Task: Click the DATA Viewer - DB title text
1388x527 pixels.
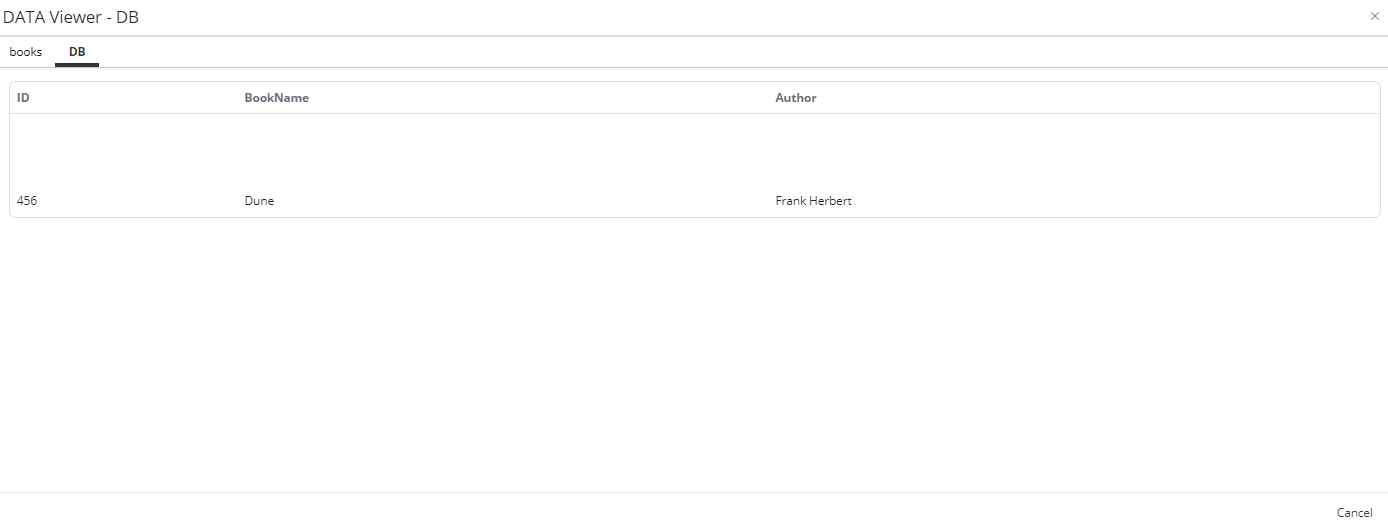Action: [x=71, y=17]
